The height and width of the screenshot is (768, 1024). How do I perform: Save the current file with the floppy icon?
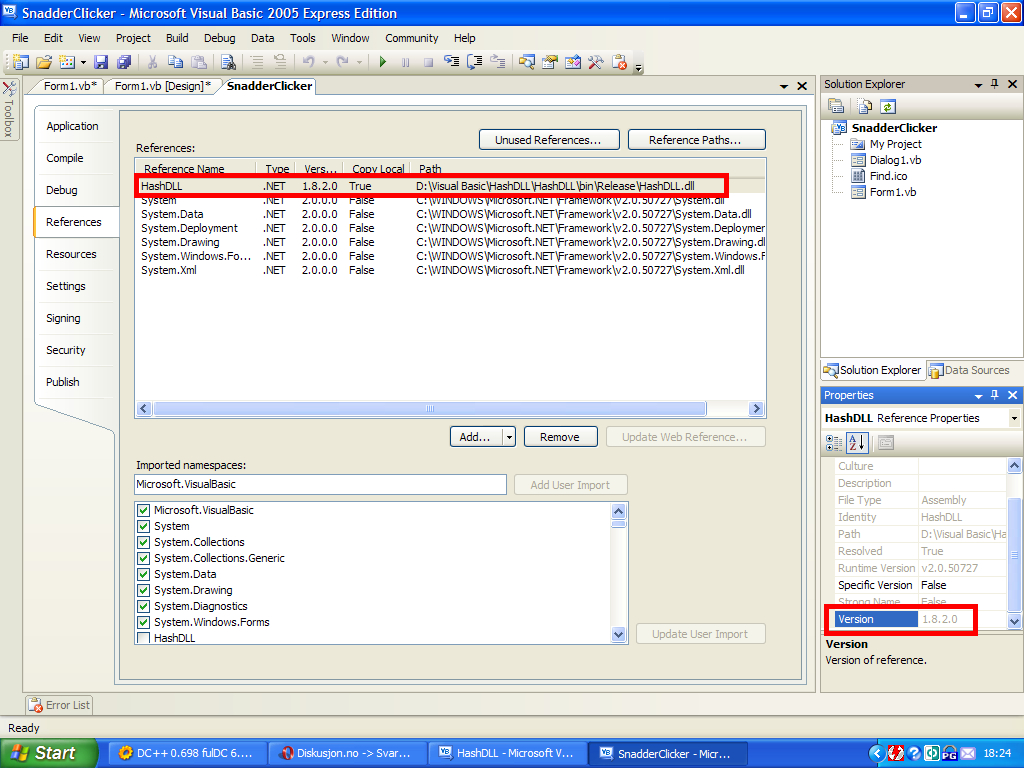point(101,62)
